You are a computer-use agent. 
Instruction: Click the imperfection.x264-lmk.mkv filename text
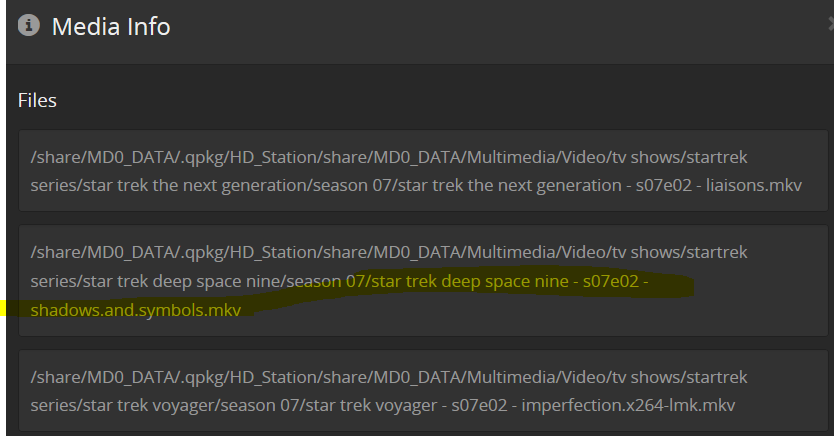click(622, 405)
